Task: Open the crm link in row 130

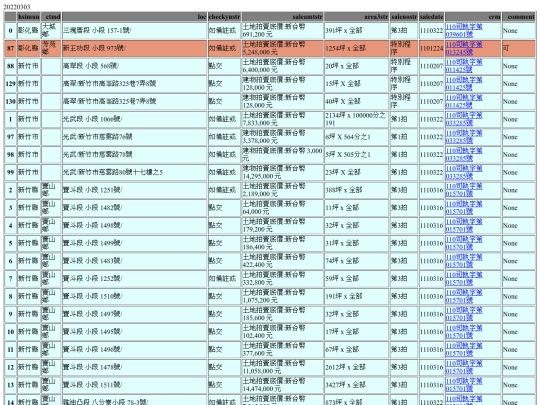Action: (x=464, y=102)
